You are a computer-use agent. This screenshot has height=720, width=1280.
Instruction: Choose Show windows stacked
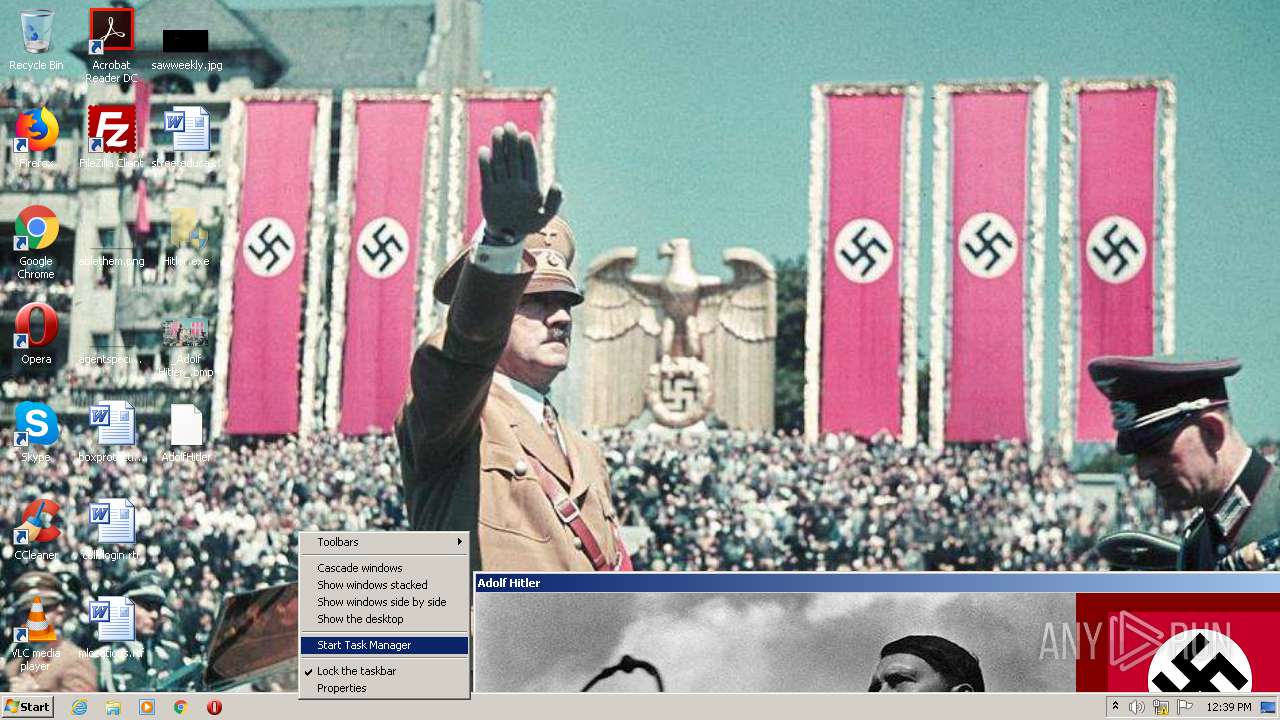(384, 585)
